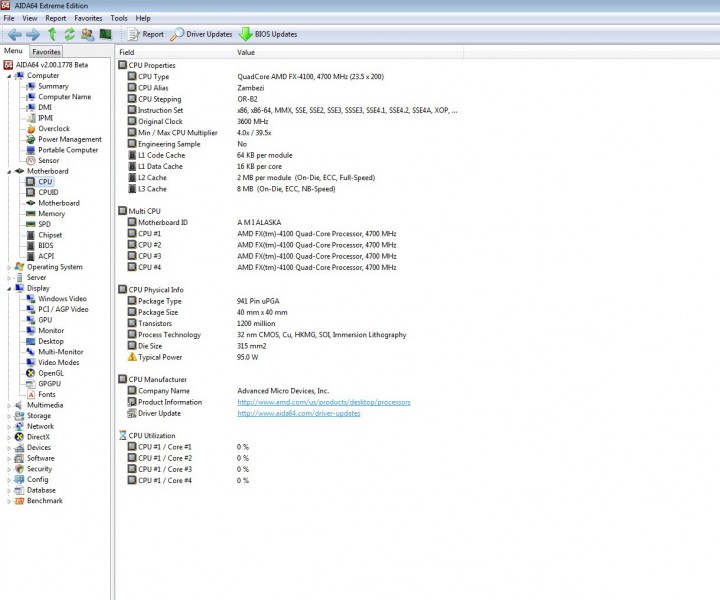Click the green chip icon in the toolbar
Image resolution: width=720 pixels, height=600 pixels.
click(106, 34)
